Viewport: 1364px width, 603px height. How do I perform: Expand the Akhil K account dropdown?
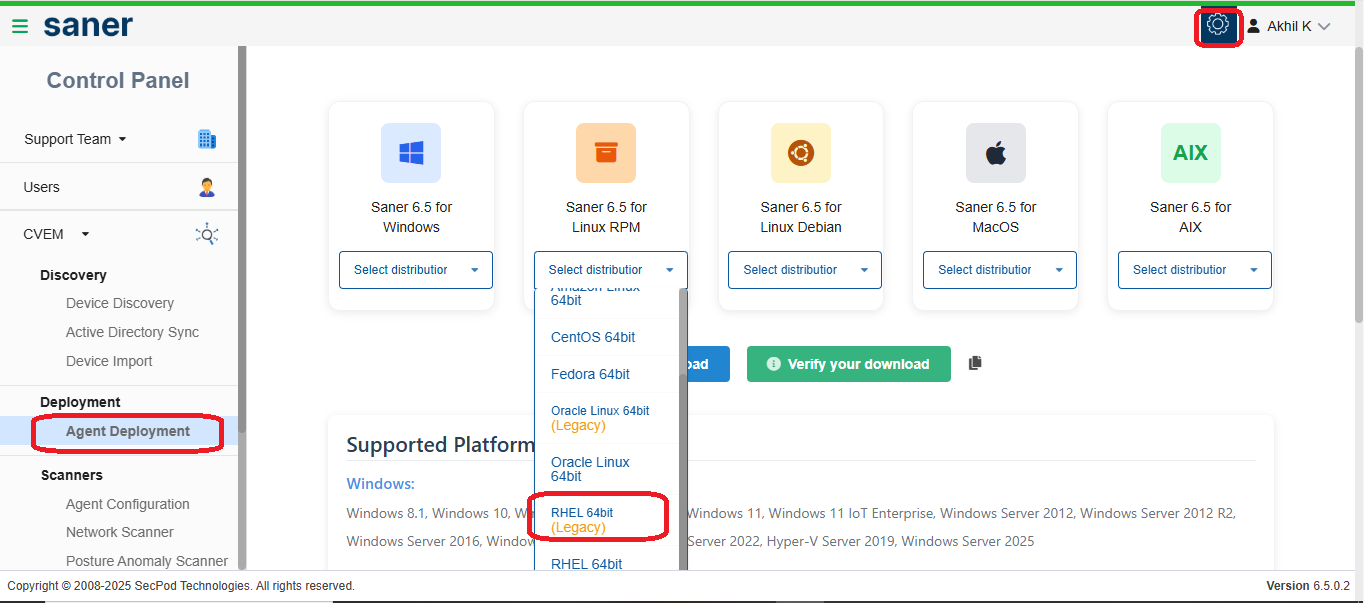pos(1324,27)
